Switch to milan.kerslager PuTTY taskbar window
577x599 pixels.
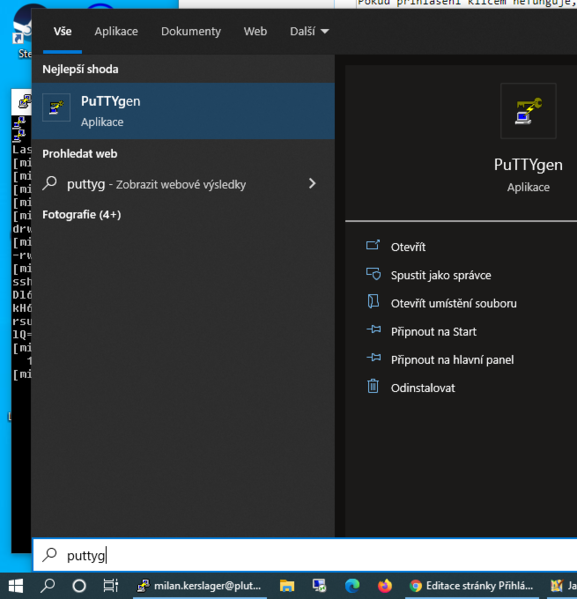click(199, 586)
